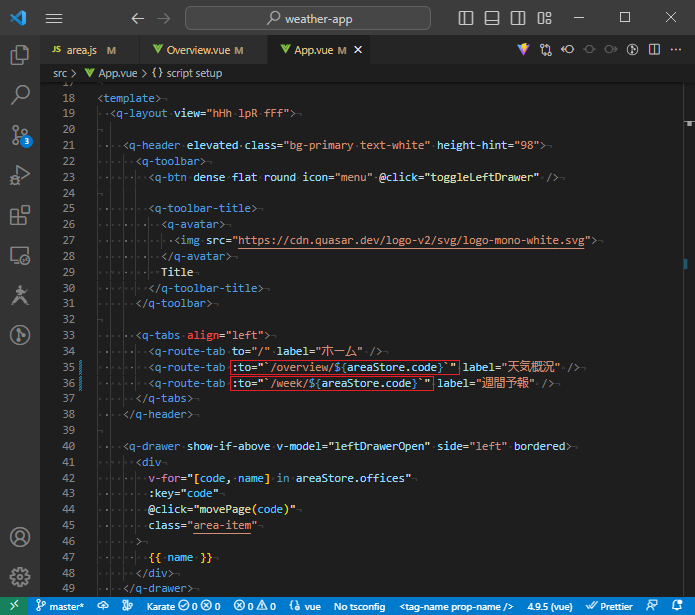
Task: Click the word Title on line 29
Action: [177, 272]
